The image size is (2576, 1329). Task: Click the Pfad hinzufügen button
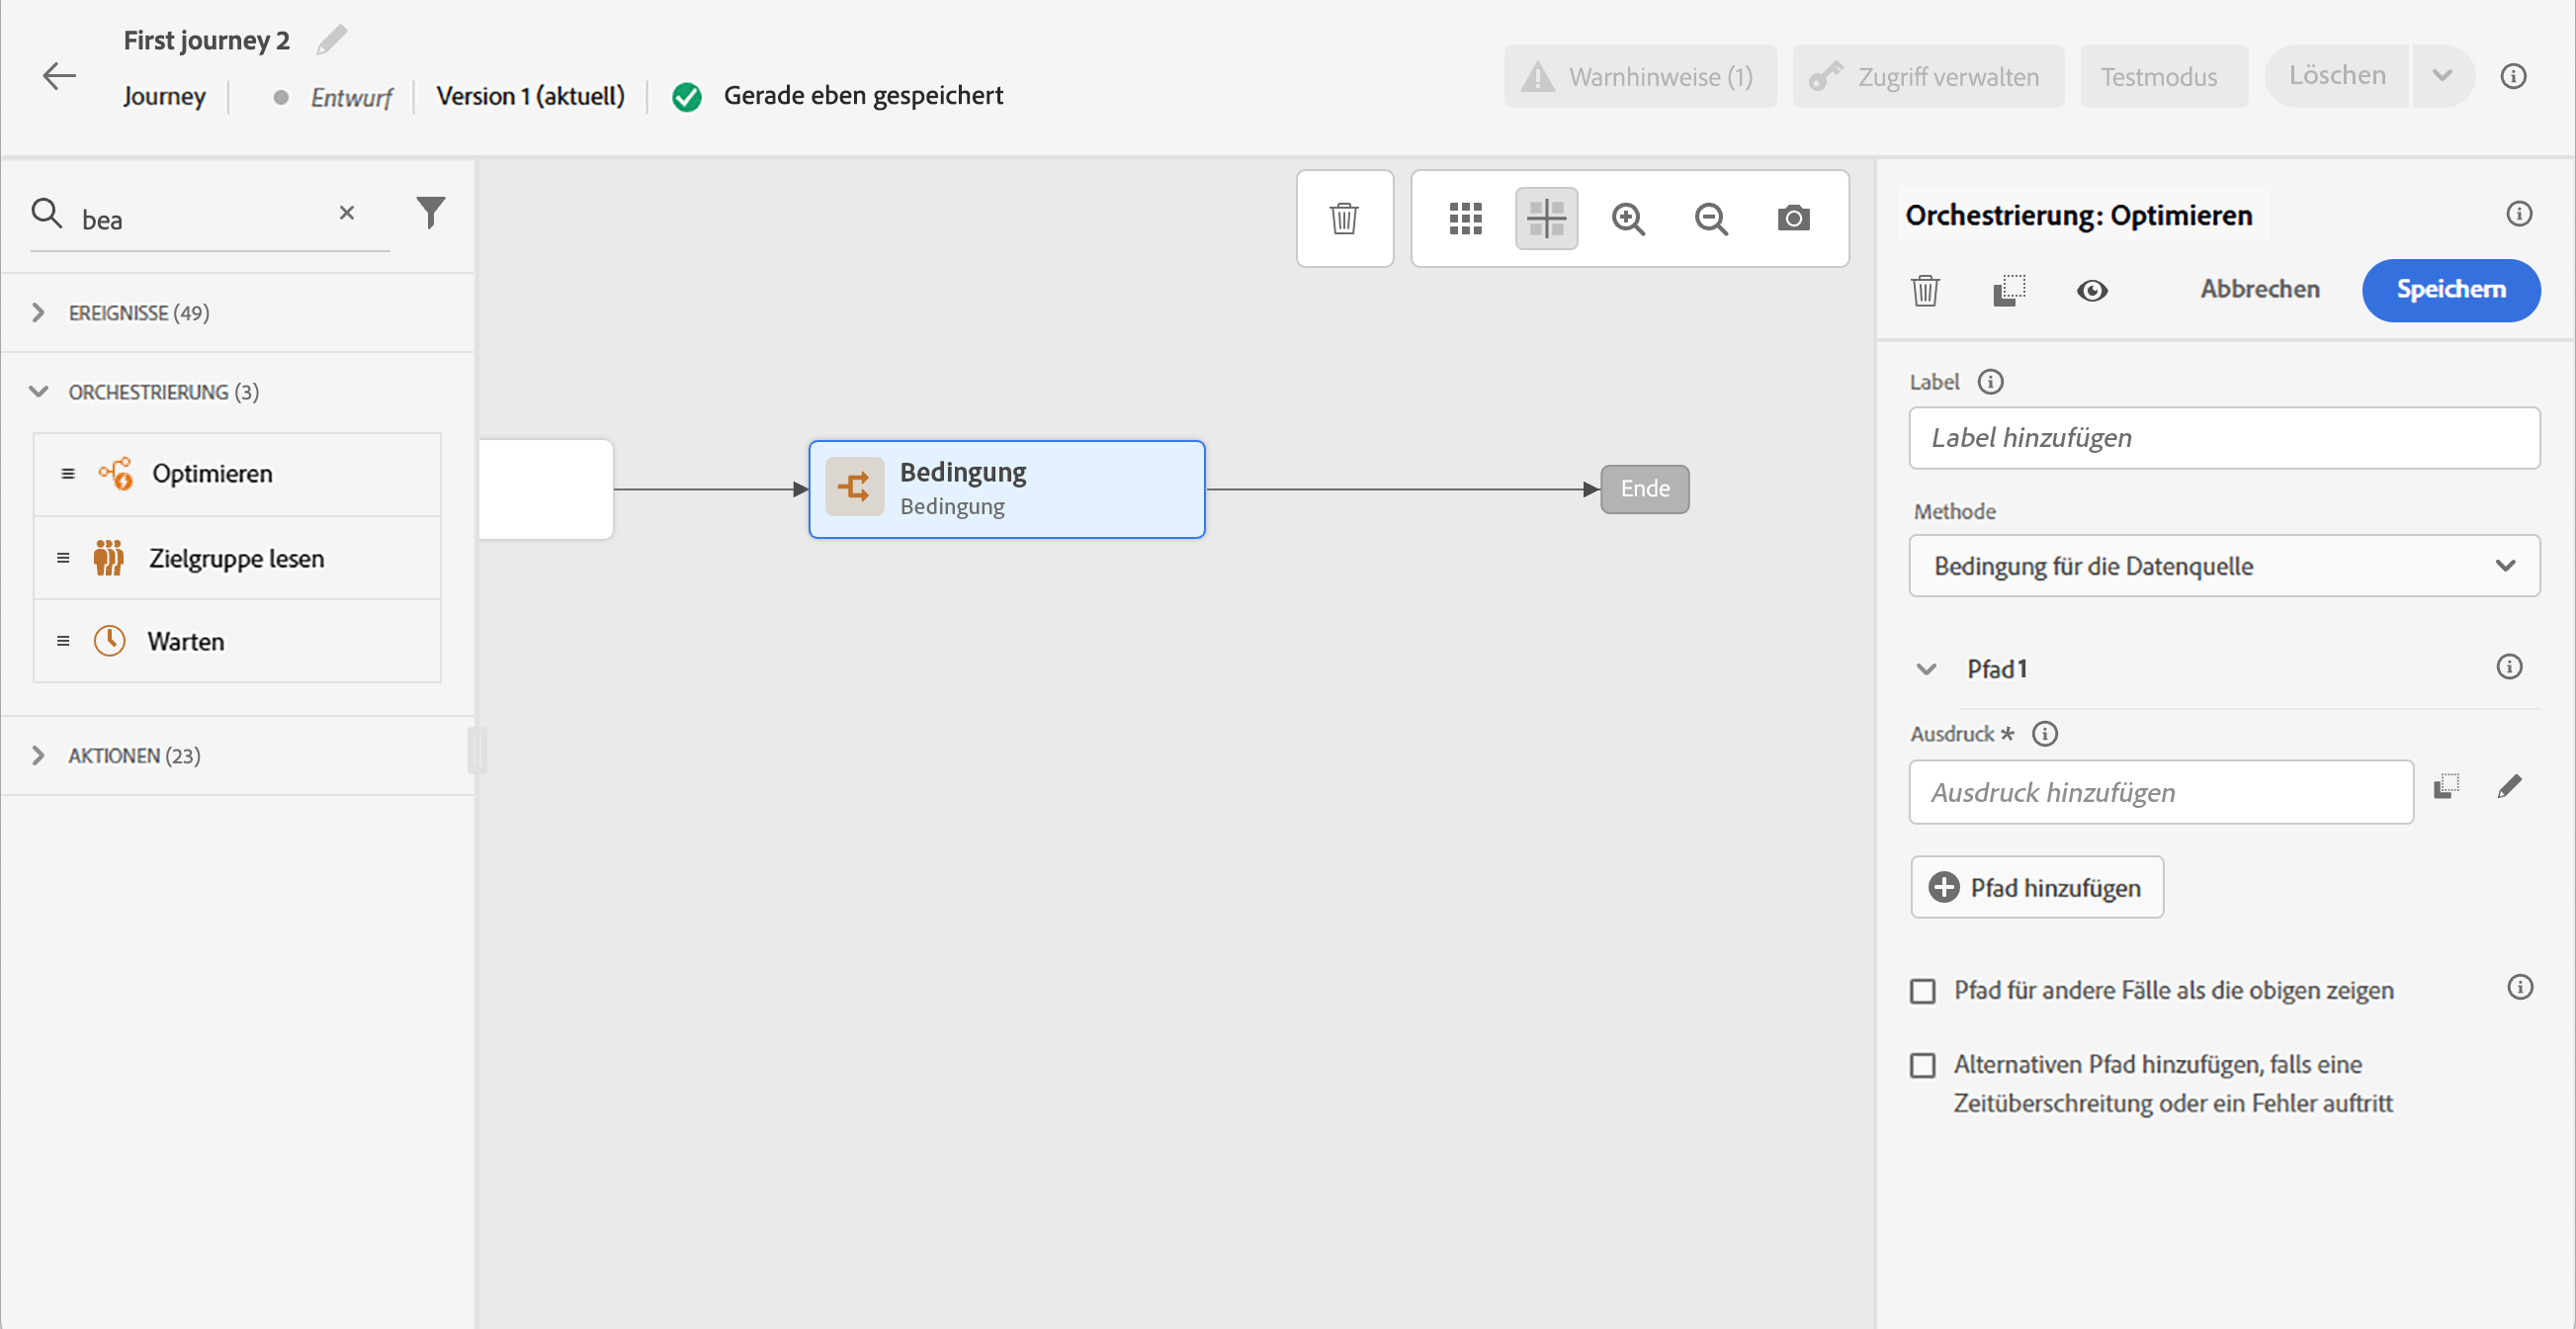pyautogui.click(x=2036, y=887)
